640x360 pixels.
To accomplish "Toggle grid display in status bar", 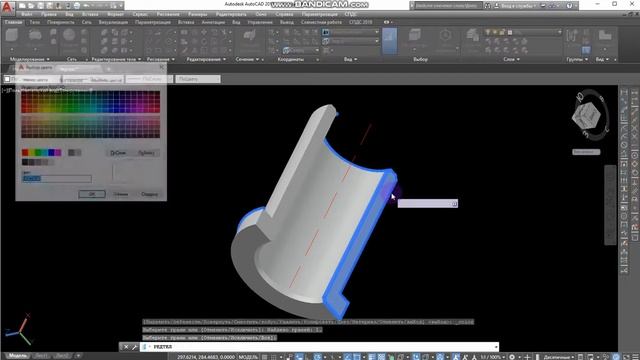I will [265, 357].
